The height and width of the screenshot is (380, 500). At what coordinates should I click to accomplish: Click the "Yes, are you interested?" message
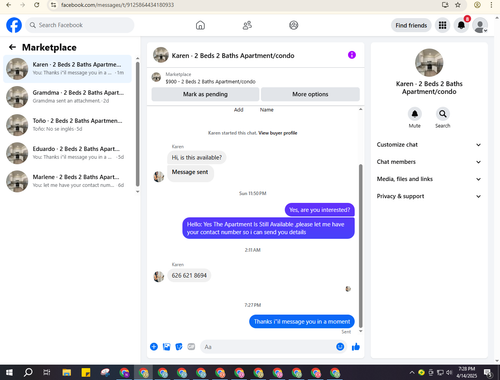[x=320, y=210]
